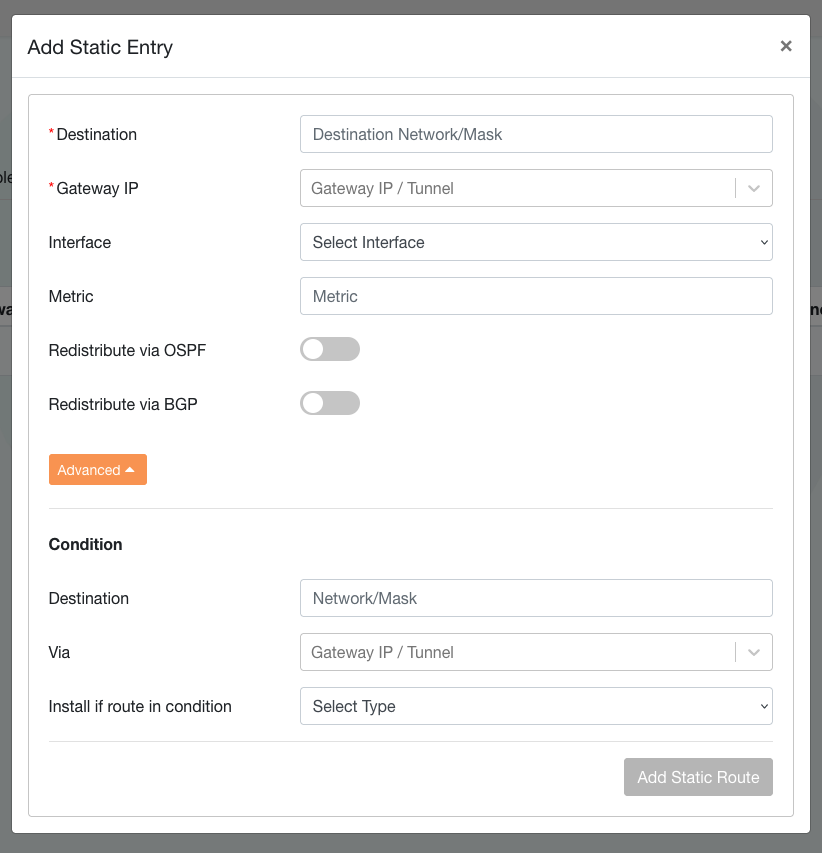
Task: Open the Select Interface dropdown
Action: pos(535,242)
